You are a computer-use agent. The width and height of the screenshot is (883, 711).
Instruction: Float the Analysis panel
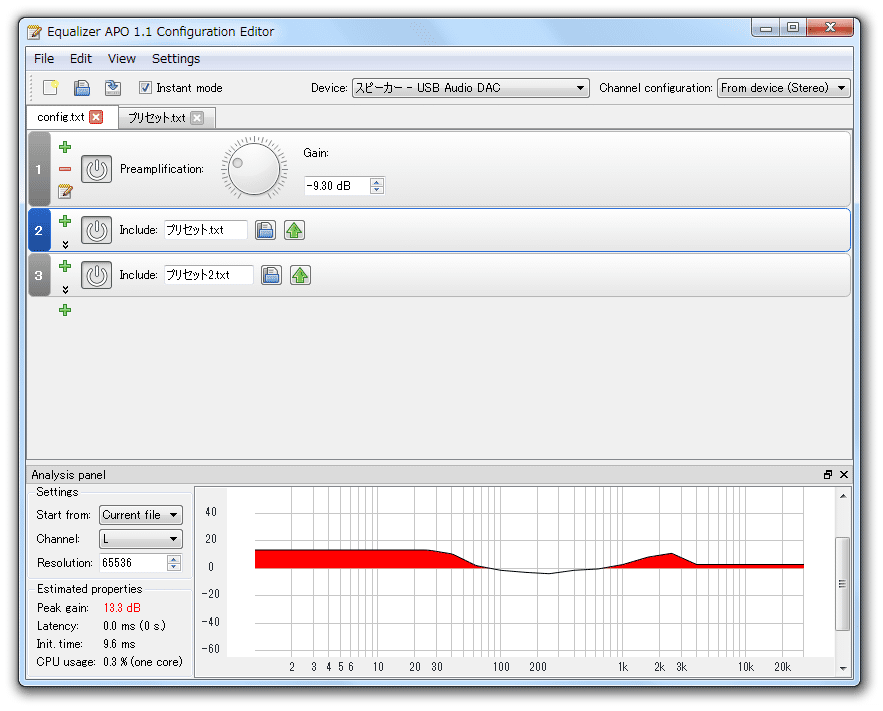828,475
